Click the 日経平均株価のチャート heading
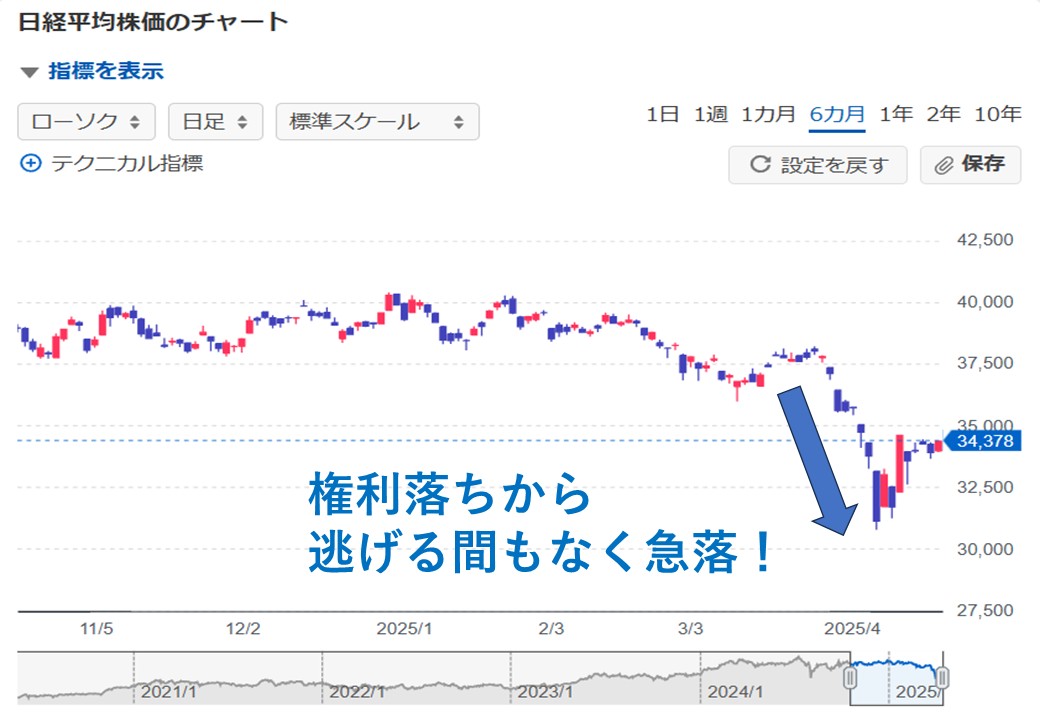The image size is (1040, 720). coord(153,22)
